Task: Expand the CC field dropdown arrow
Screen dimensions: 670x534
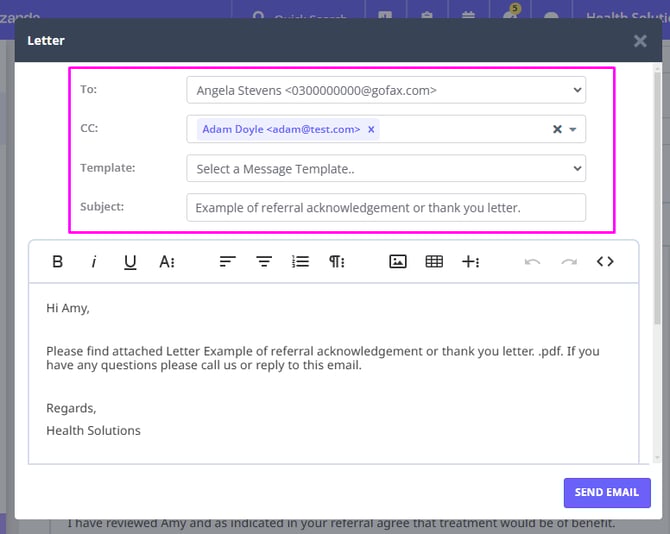Action: tap(573, 129)
